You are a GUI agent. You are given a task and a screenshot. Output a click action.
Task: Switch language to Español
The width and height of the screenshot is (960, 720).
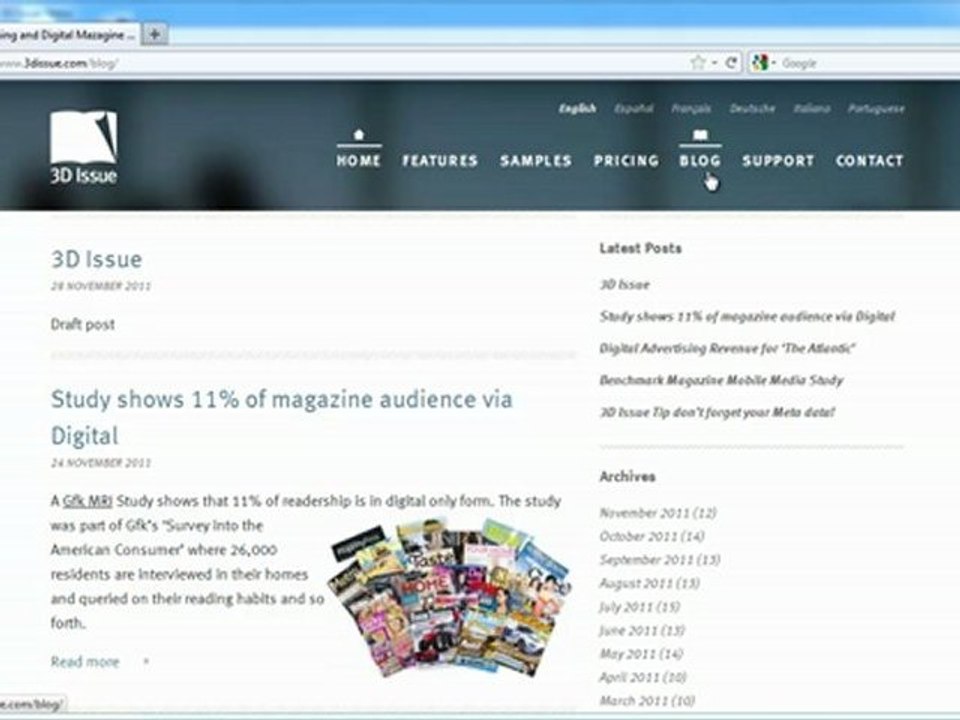[x=634, y=108]
